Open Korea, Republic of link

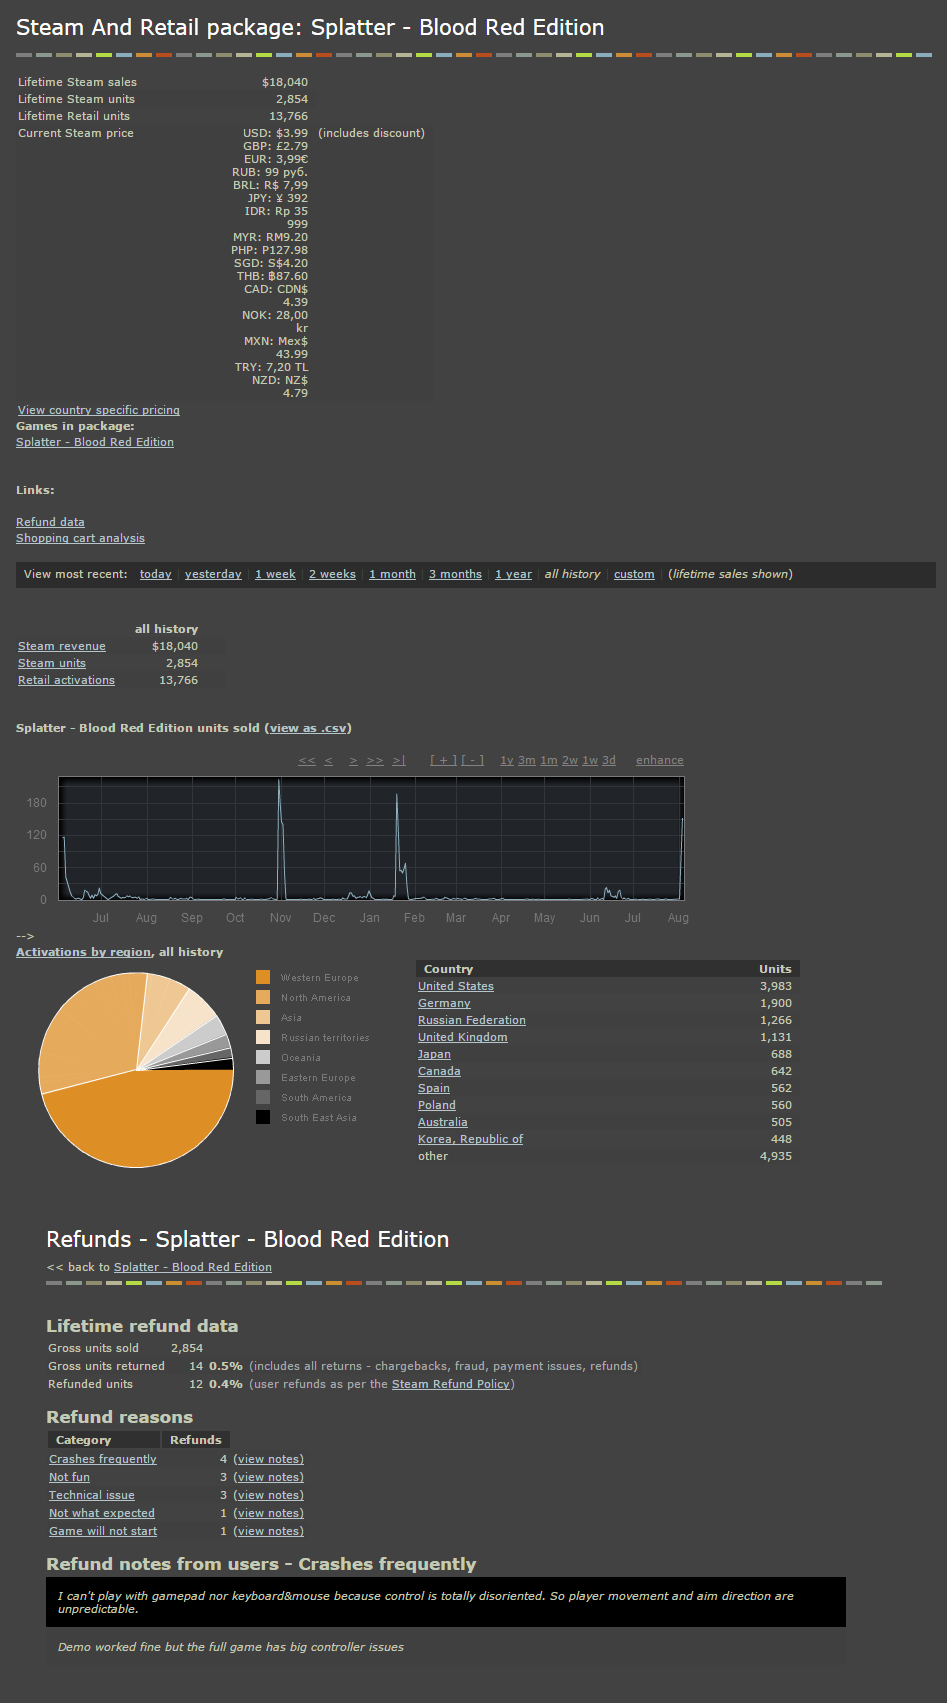click(470, 1139)
